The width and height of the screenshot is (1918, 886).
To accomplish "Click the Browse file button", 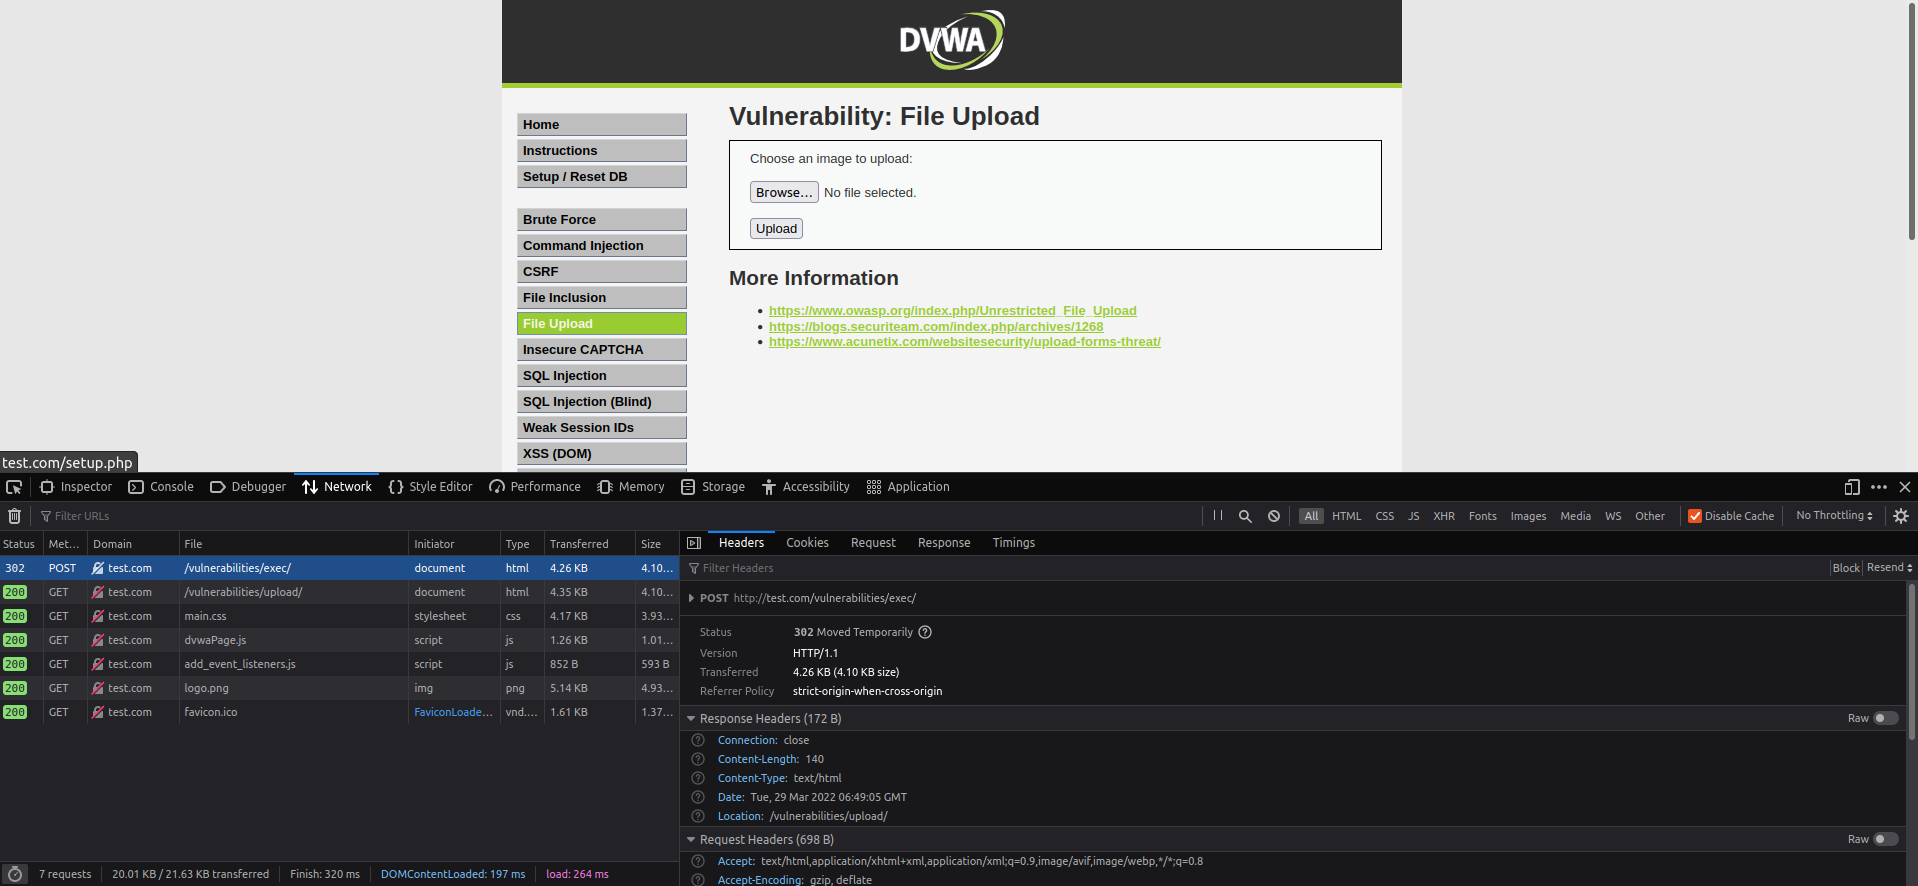I will point(784,192).
